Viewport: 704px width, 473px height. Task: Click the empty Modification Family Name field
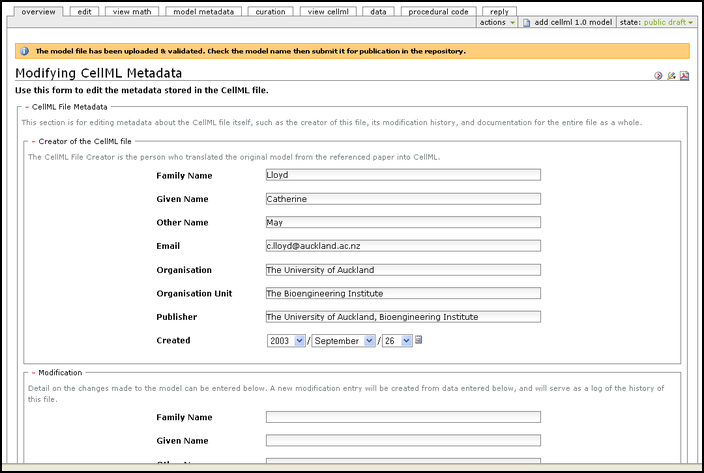click(403, 417)
